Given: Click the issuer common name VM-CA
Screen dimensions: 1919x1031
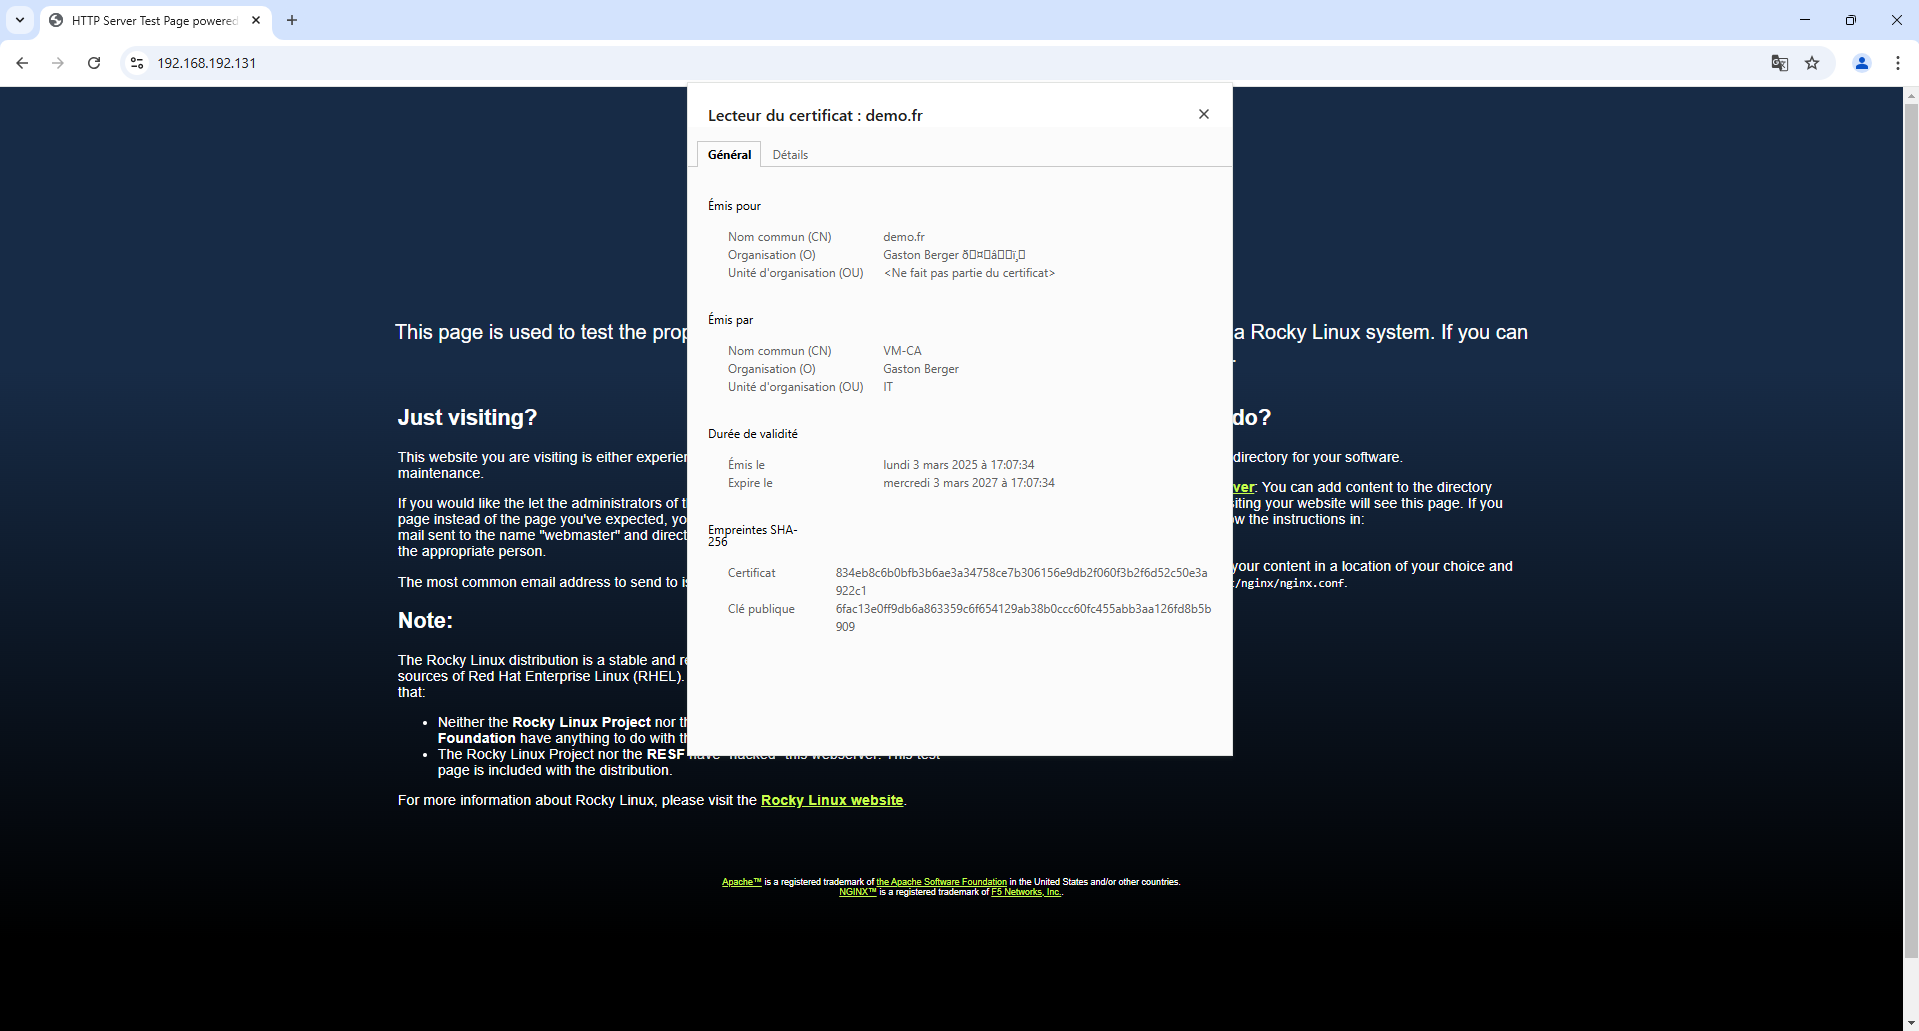Looking at the screenshot, I should 902,351.
